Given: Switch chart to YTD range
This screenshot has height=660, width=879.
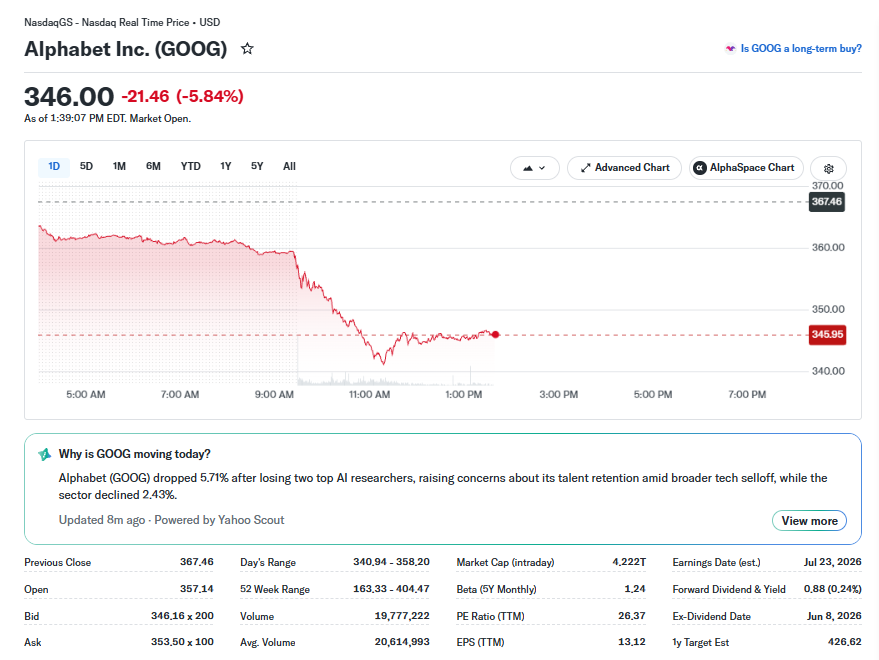Looking at the screenshot, I should [x=191, y=167].
